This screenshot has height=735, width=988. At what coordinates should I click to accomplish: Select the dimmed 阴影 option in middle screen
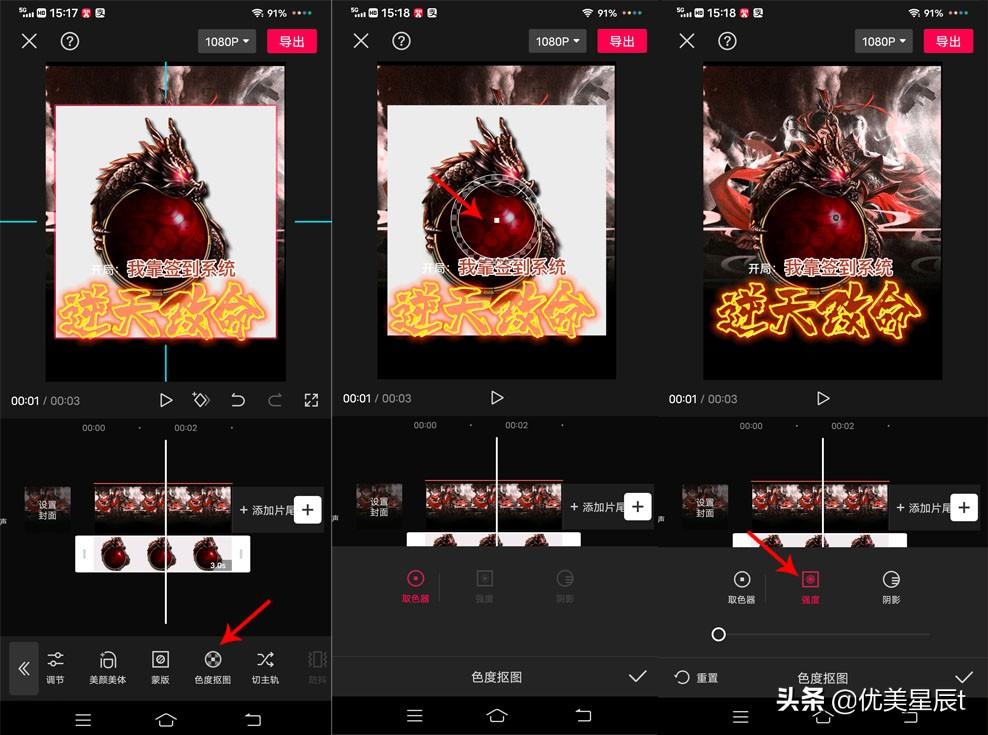pyautogui.click(x=565, y=586)
